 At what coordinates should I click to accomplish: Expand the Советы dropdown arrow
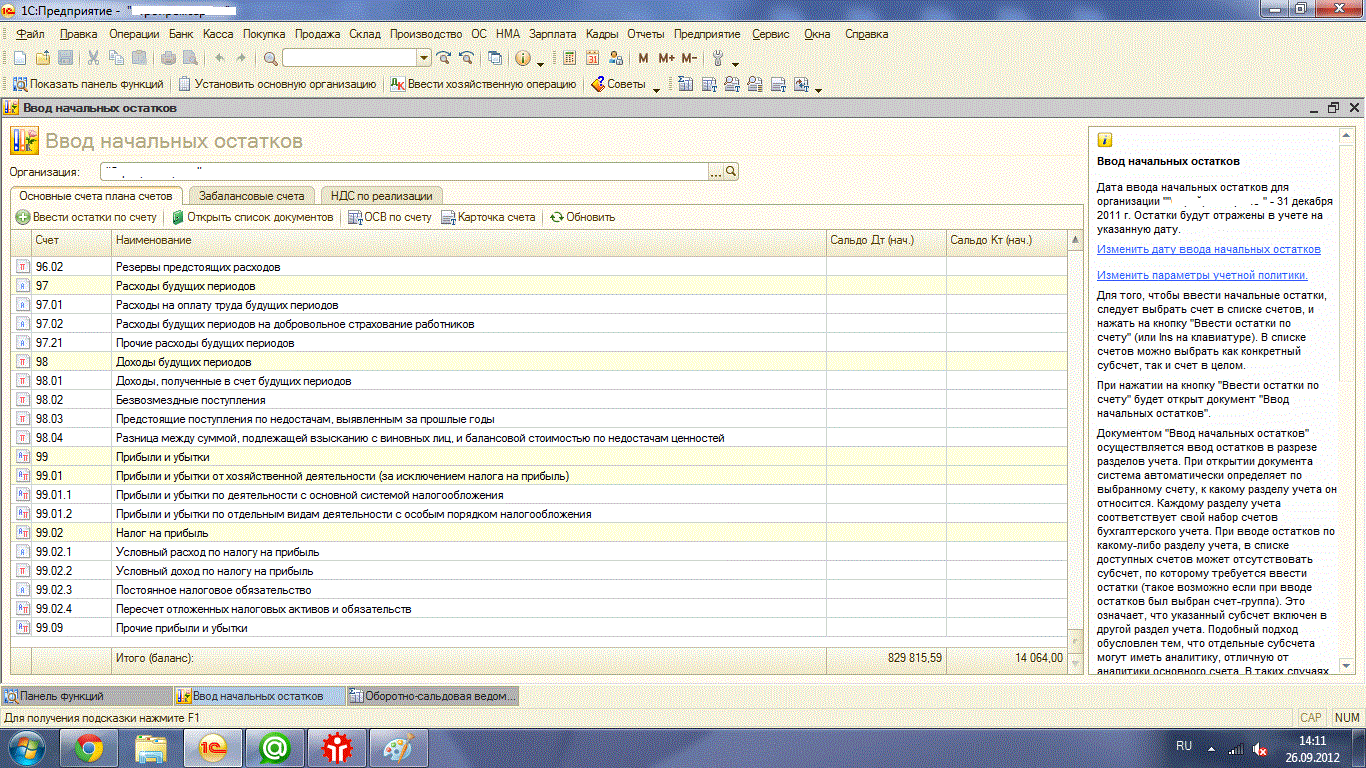tap(656, 89)
